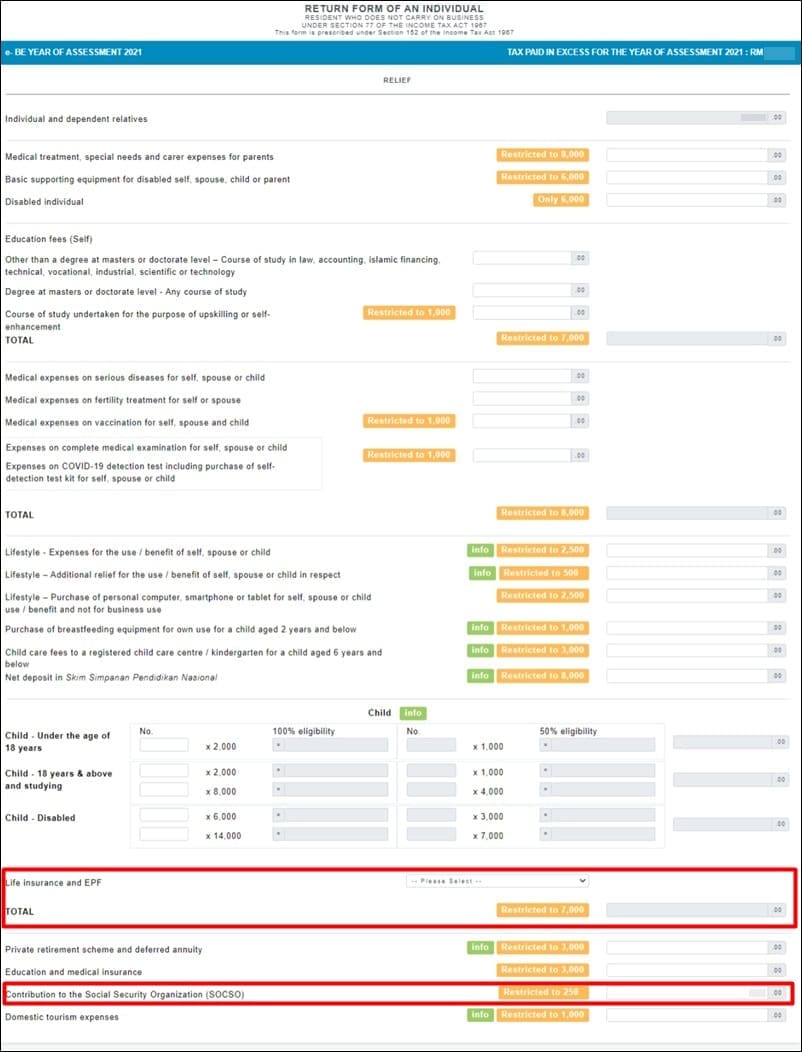
Task: Click the 'Only 6,000' badge
Action: [561, 200]
